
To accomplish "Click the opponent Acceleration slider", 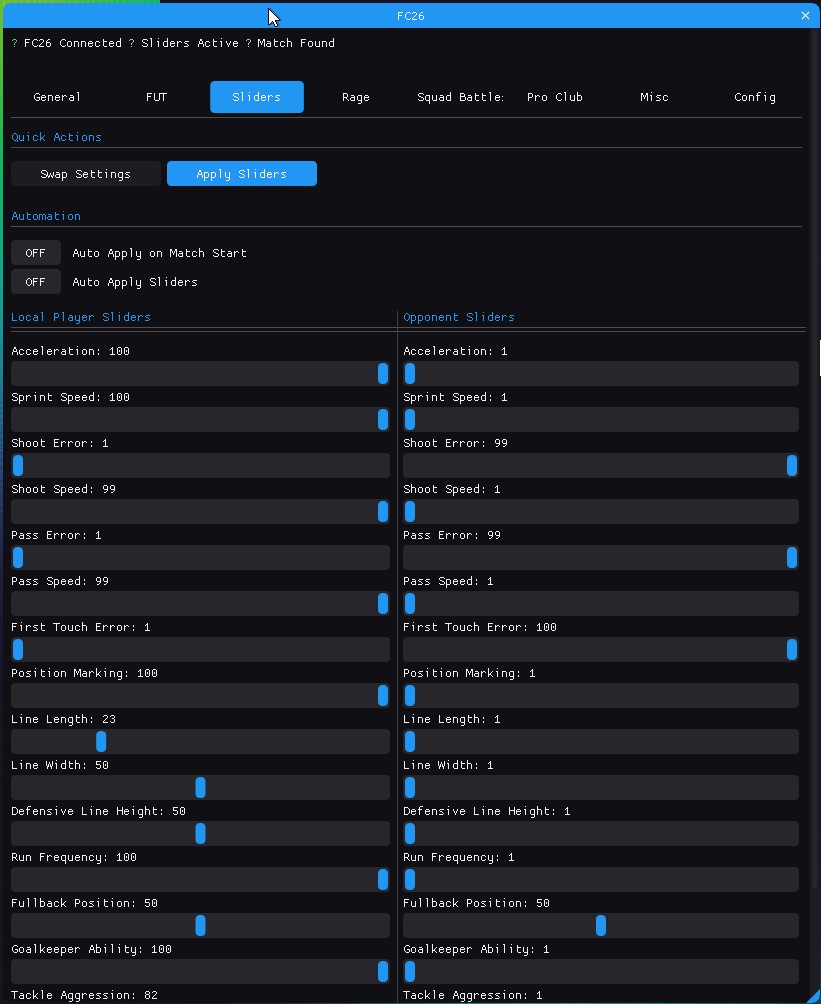I will click(600, 373).
